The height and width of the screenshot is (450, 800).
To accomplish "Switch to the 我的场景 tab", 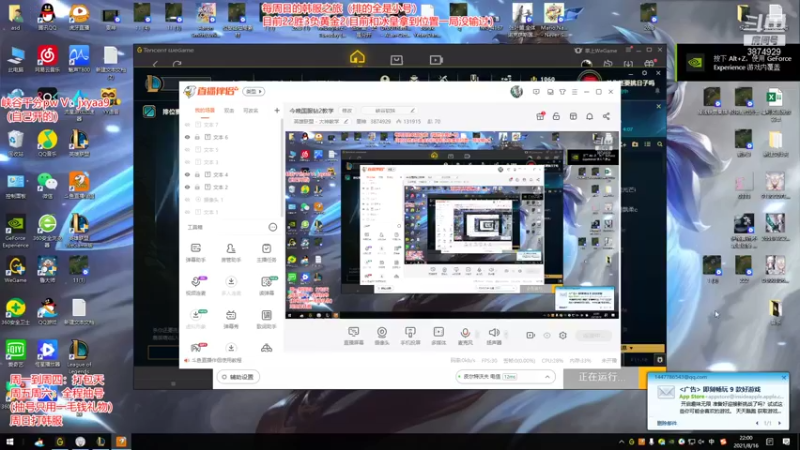I will tap(205, 110).
